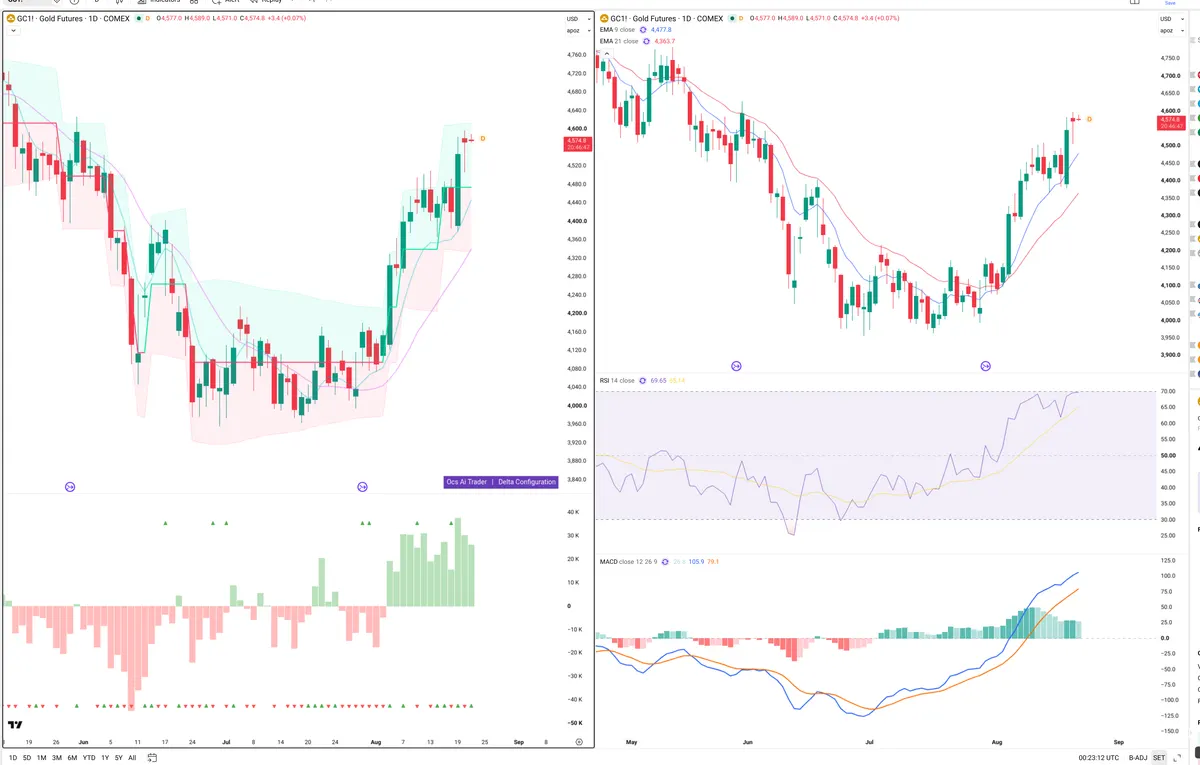
Task: Click Aug label on the left time axis
Action: click(376, 742)
